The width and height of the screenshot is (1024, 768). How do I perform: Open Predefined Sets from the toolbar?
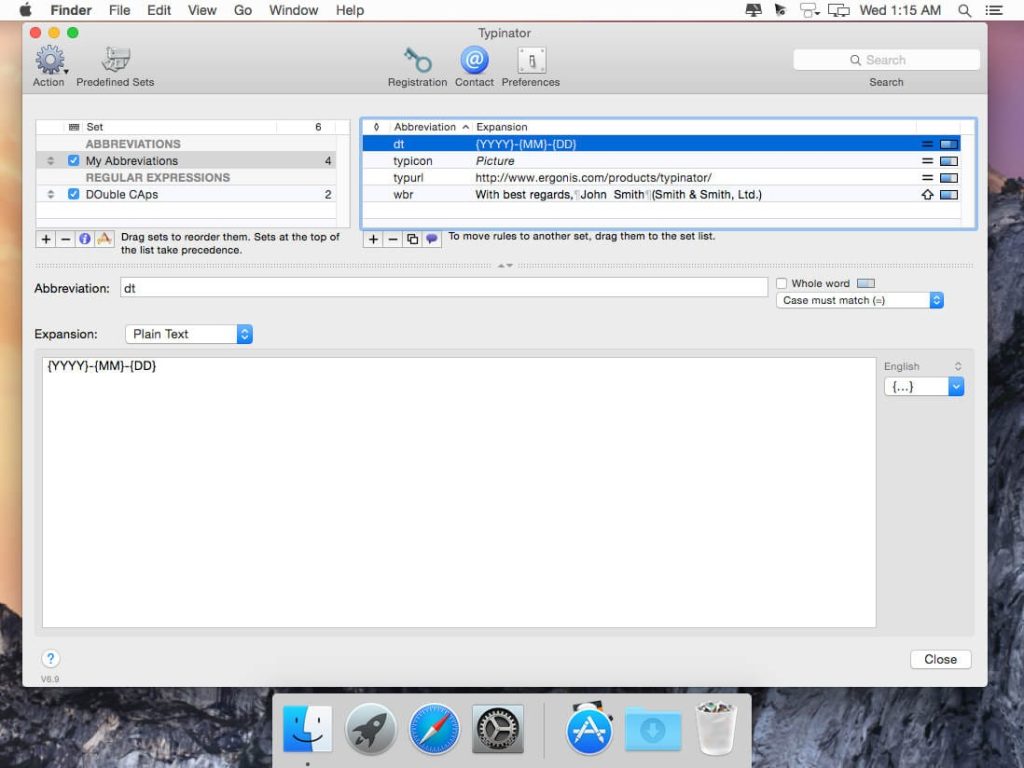point(115,61)
